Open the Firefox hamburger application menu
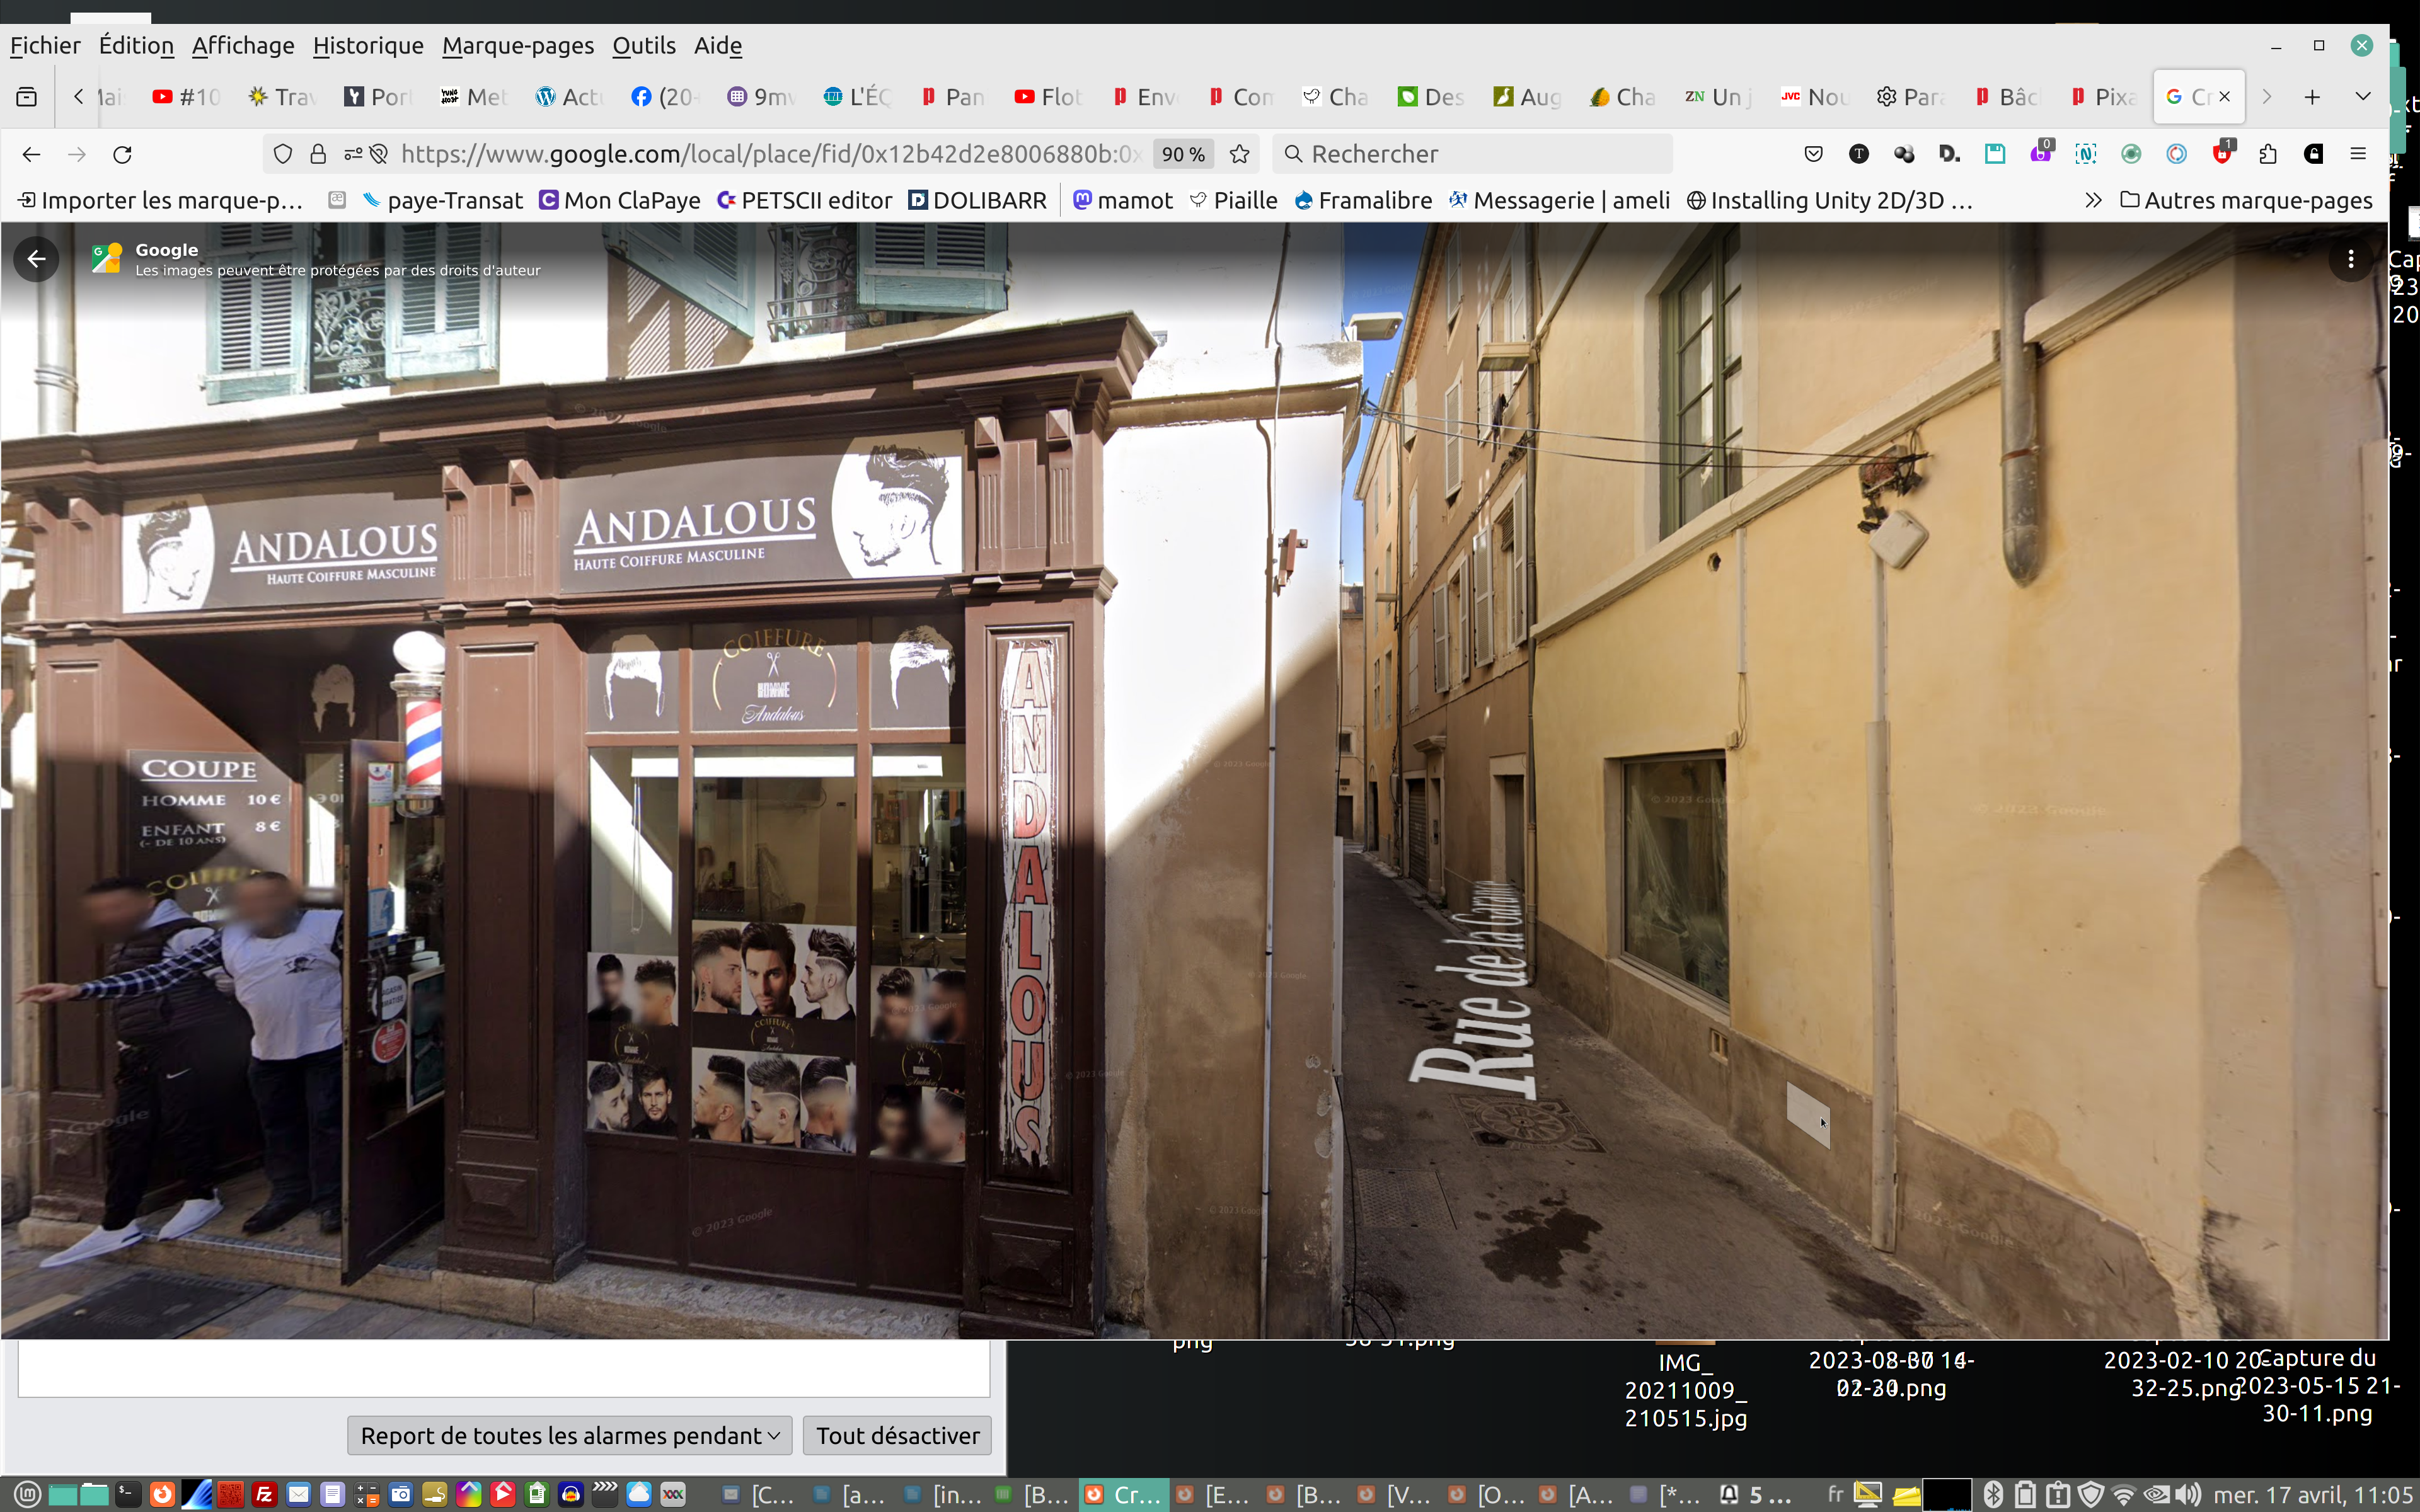This screenshot has width=2420, height=1512. [2358, 154]
